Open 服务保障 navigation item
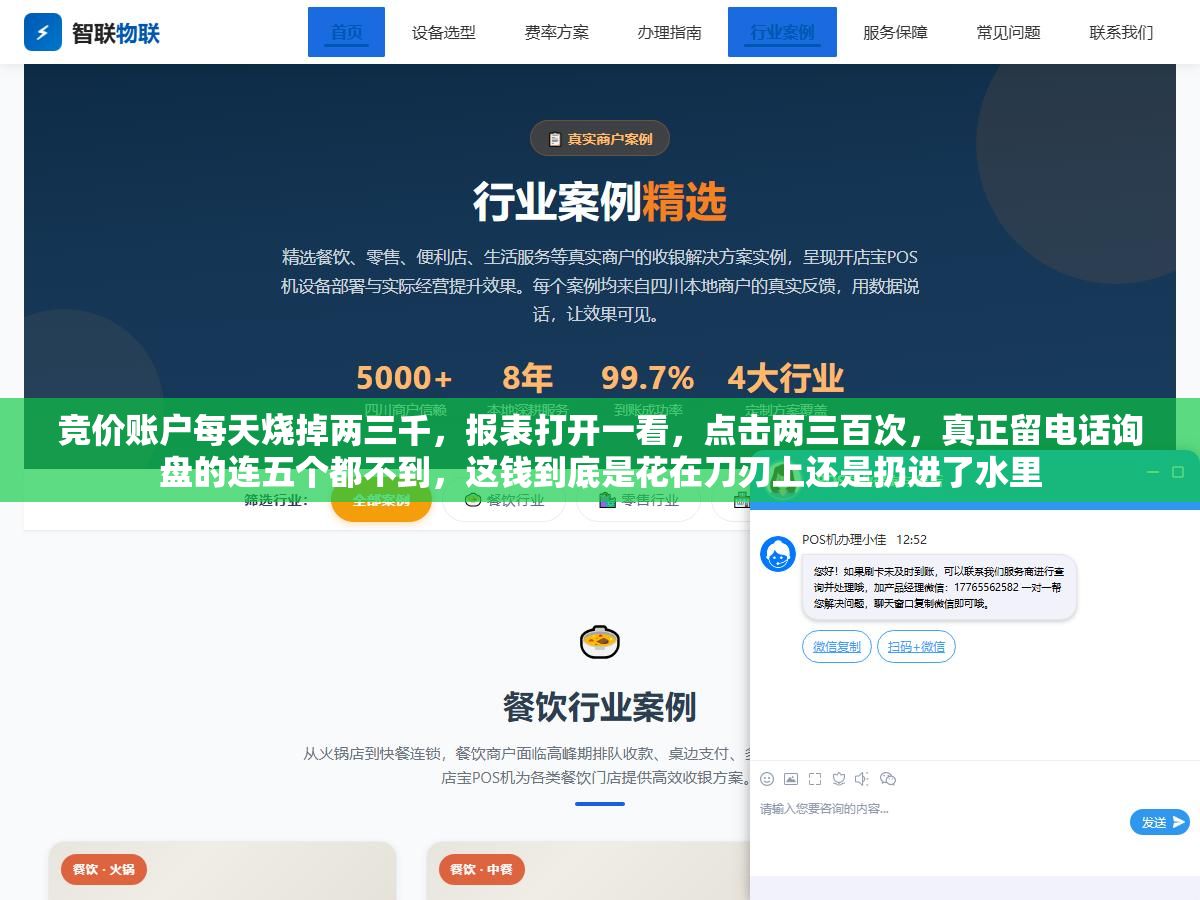Image resolution: width=1200 pixels, height=900 pixels. (x=896, y=32)
